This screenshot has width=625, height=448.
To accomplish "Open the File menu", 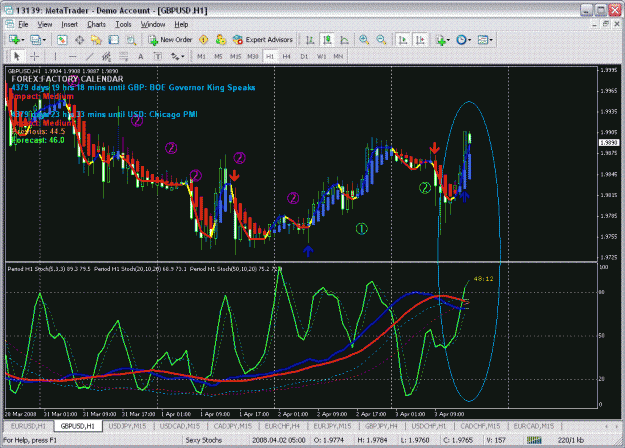I will (23, 24).
